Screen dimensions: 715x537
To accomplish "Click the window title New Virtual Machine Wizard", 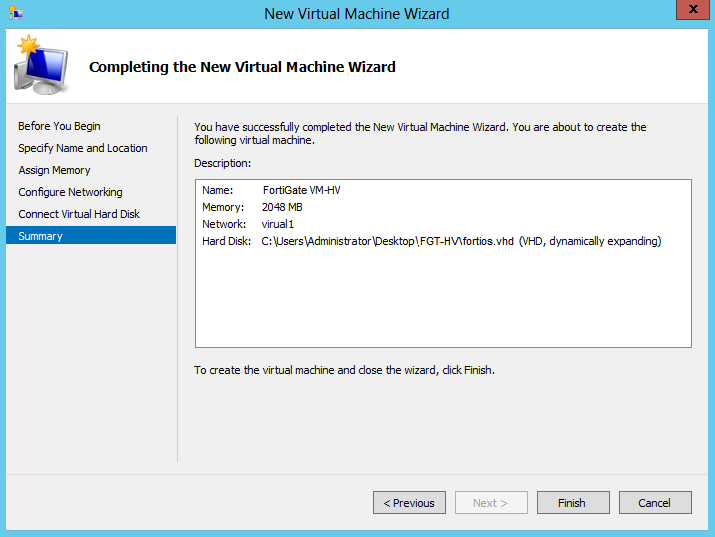I will pyautogui.click(x=357, y=14).
